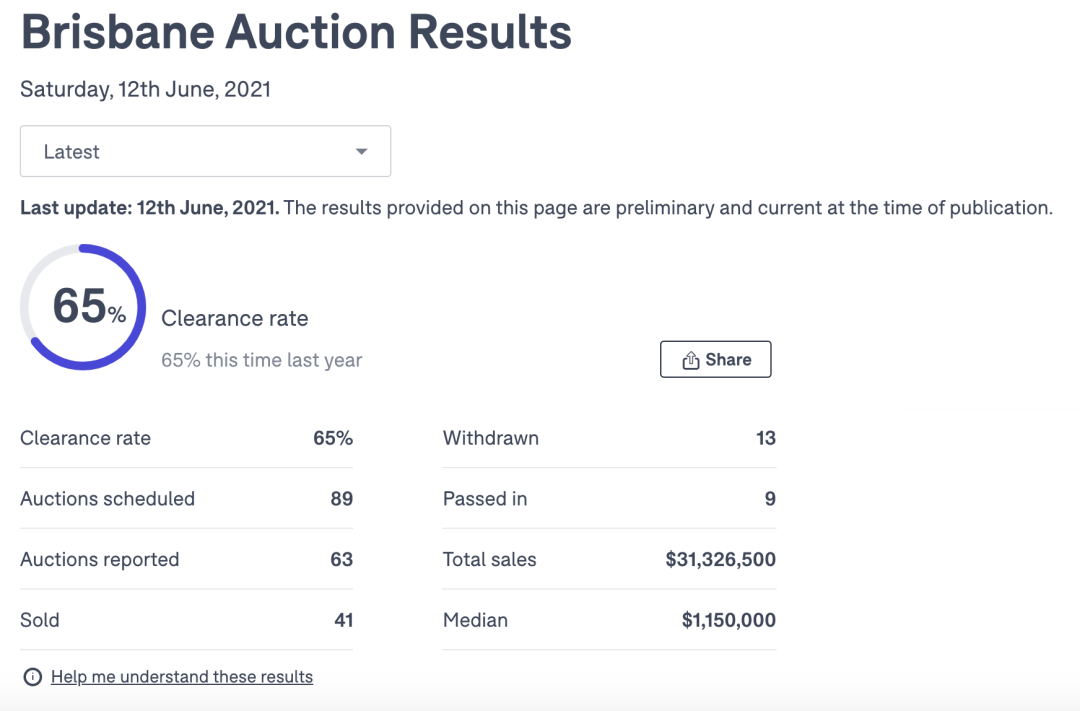1080x711 pixels.
Task: Click the Auctions reported value 63
Action: (x=341, y=560)
